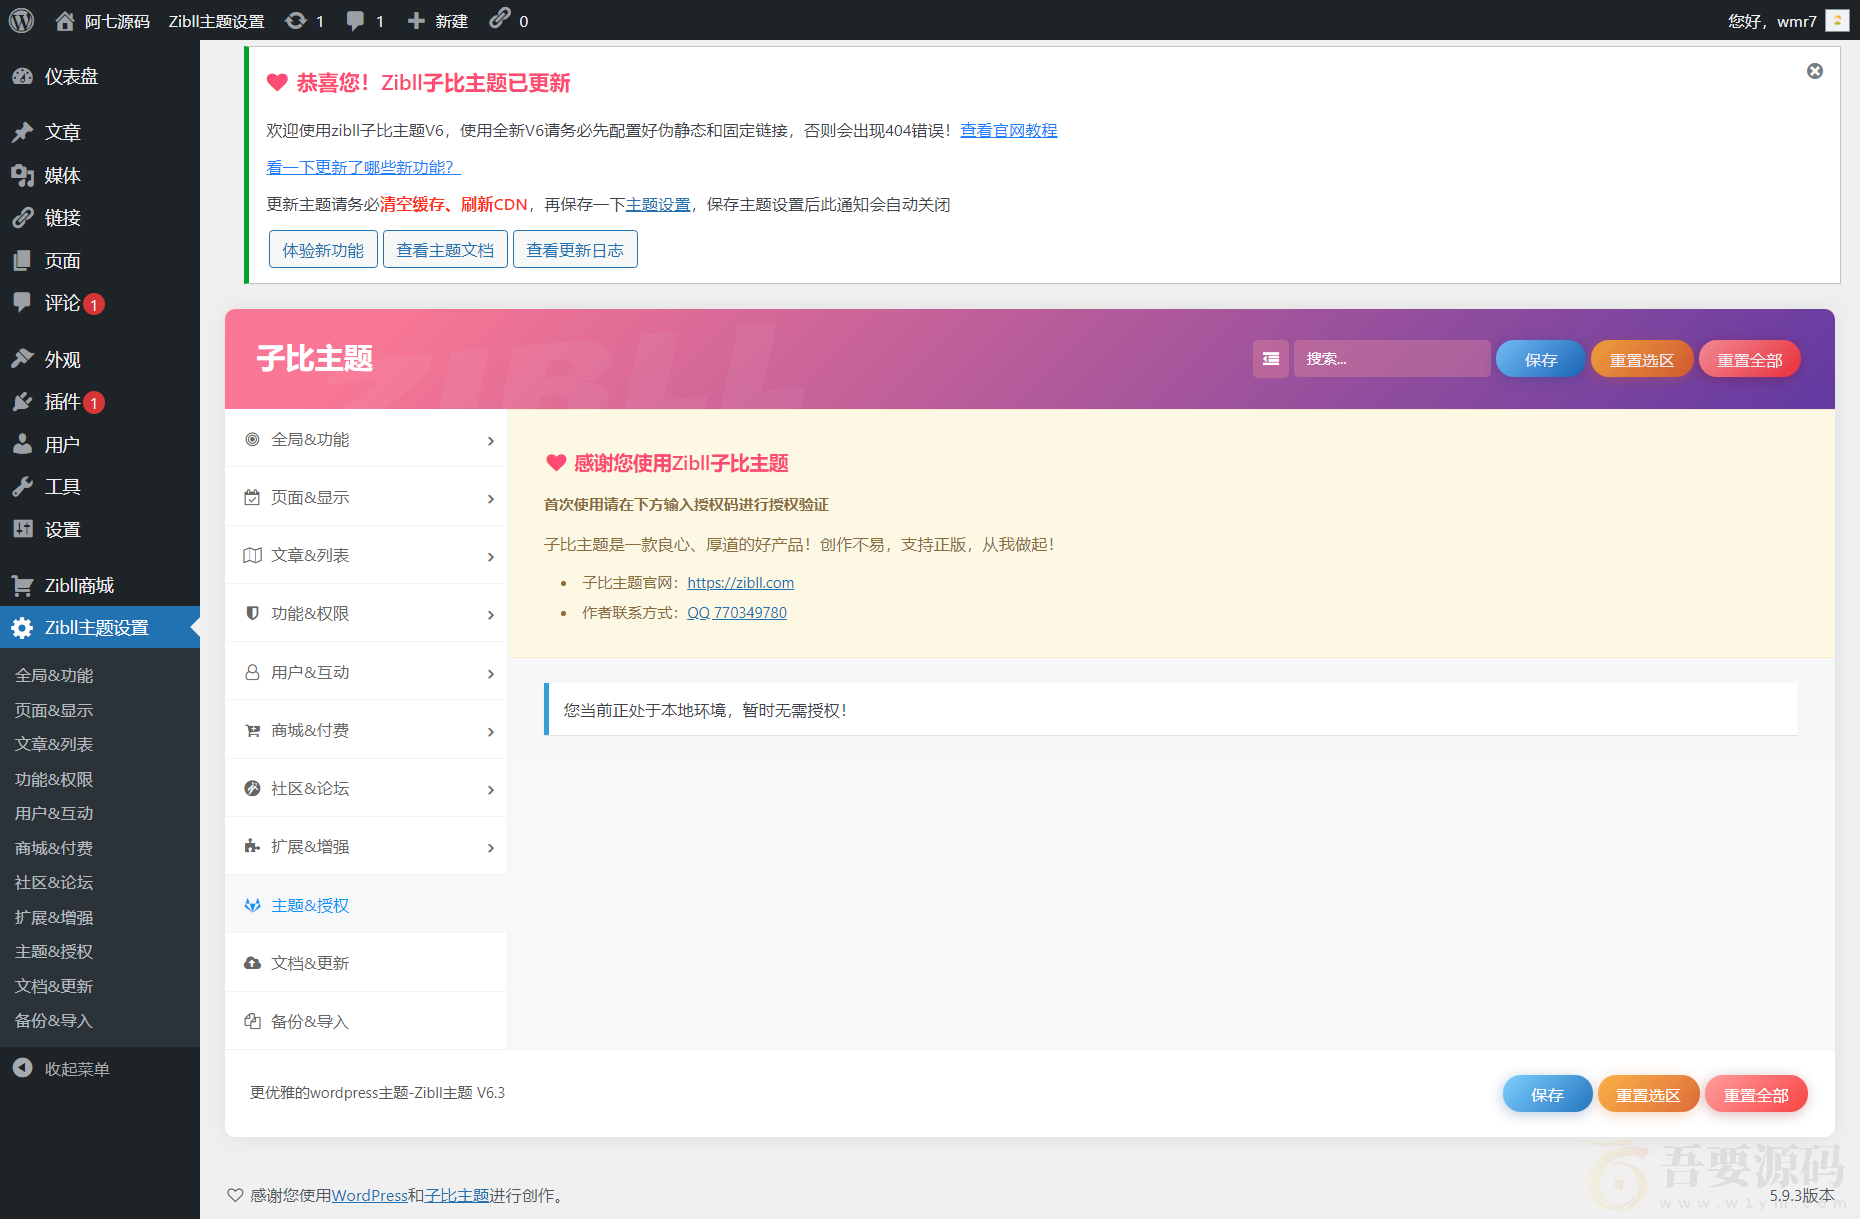Screen dimensions: 1860x1219
Task: Click the Zibll商城 shopping cart icon
Action: (x=22, y=585)
